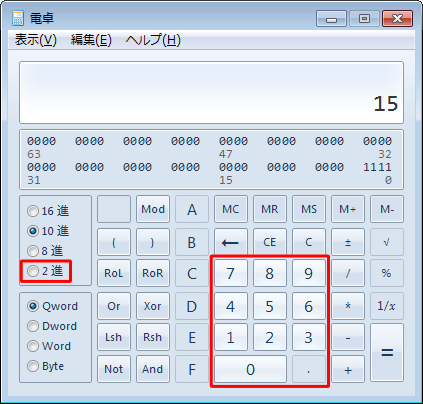Click the MR memory recall button
Viewport: 423px width, 404px height.
pos(270,209)
